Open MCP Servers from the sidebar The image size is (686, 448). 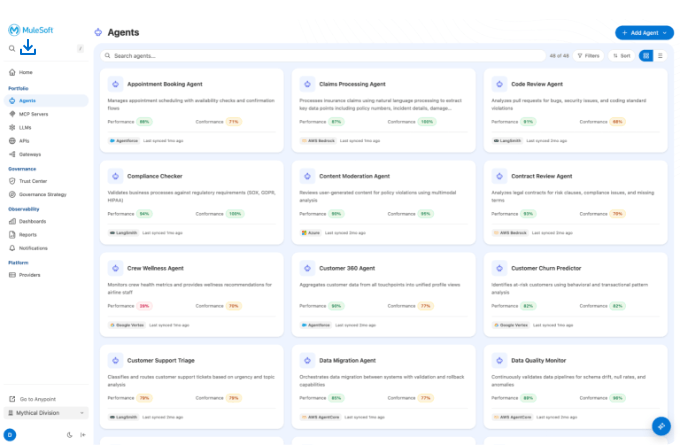click(x=33, y=114)
